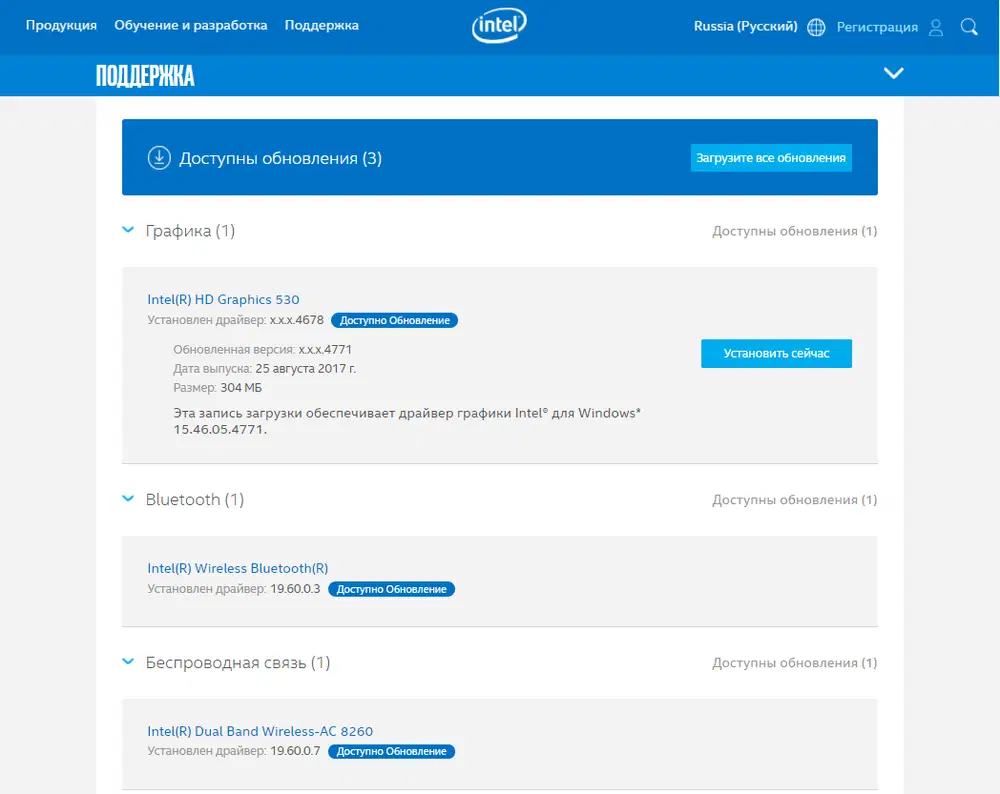Screen dimensions: 1000x794
Task: Expand the ПОДДЕРЖКА bar chevron
Action: tap(893, 73)
